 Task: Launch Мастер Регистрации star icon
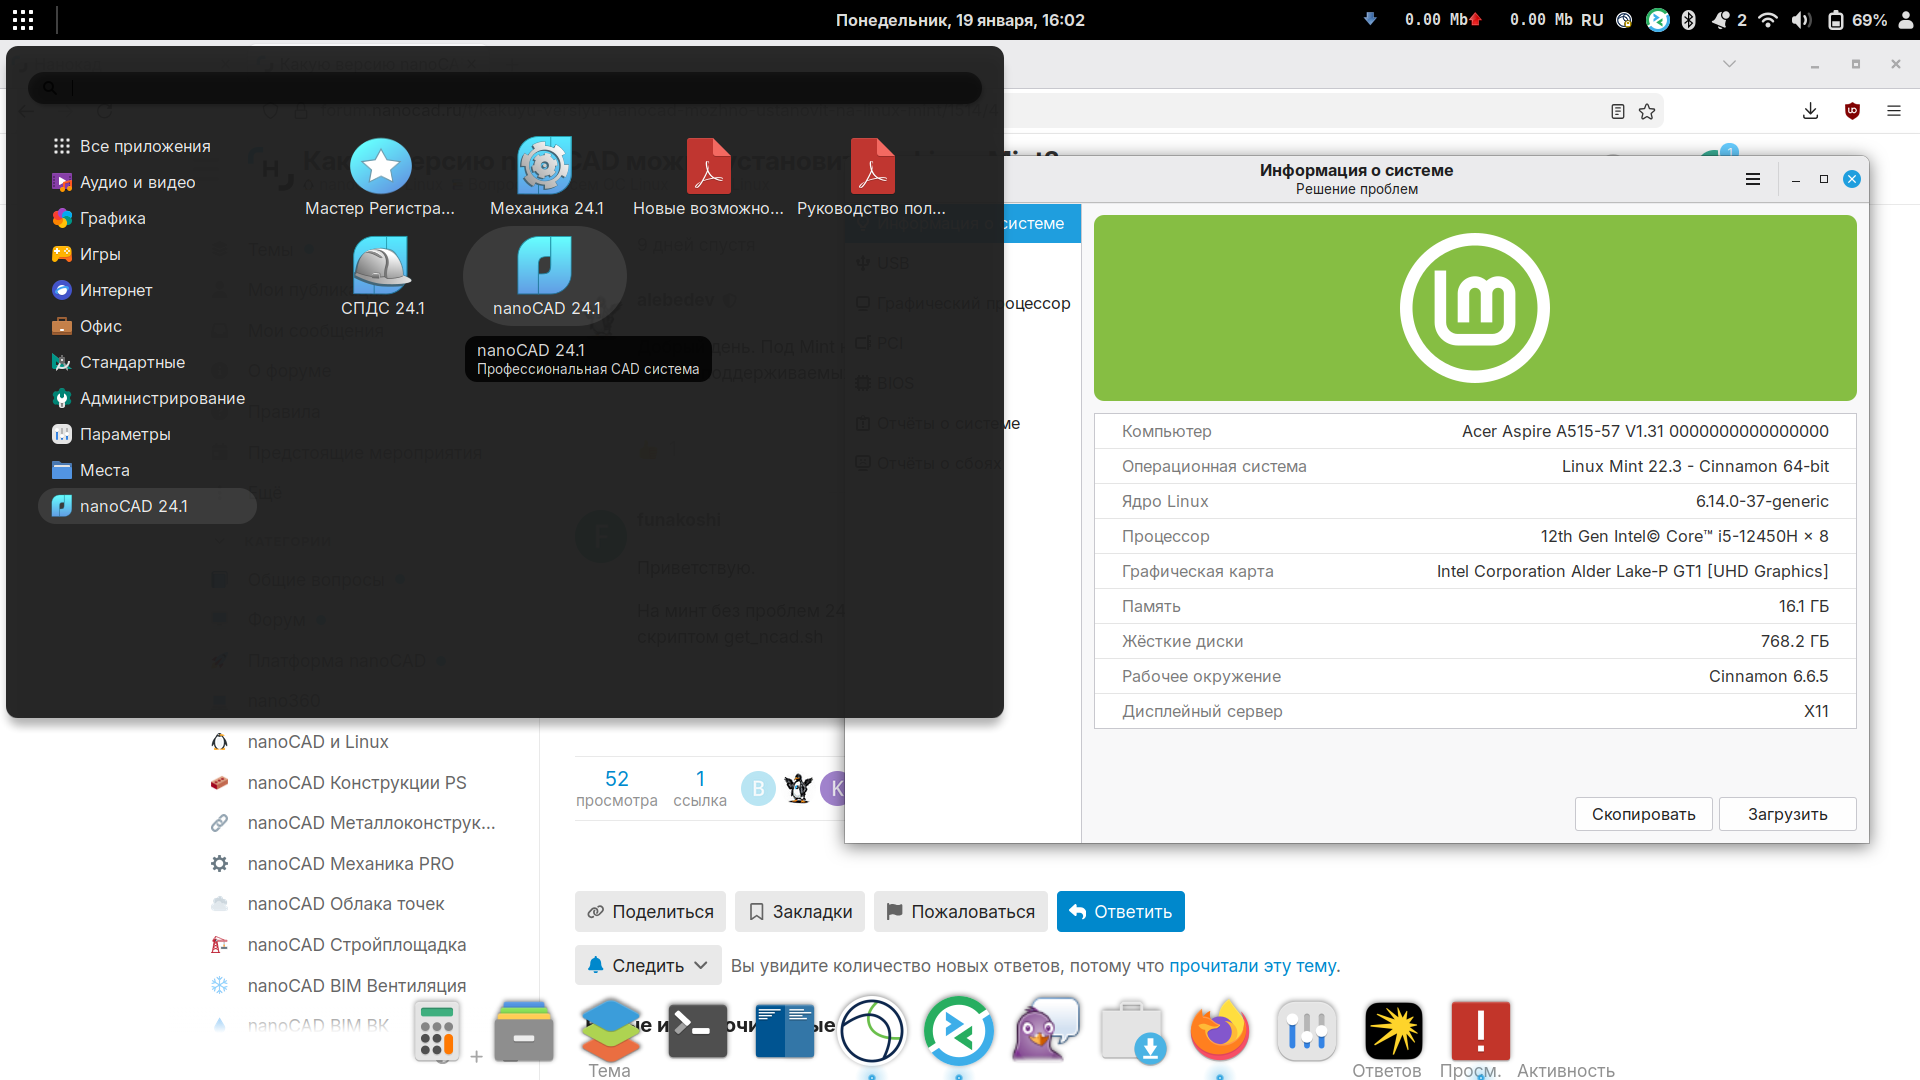[380, 167]
